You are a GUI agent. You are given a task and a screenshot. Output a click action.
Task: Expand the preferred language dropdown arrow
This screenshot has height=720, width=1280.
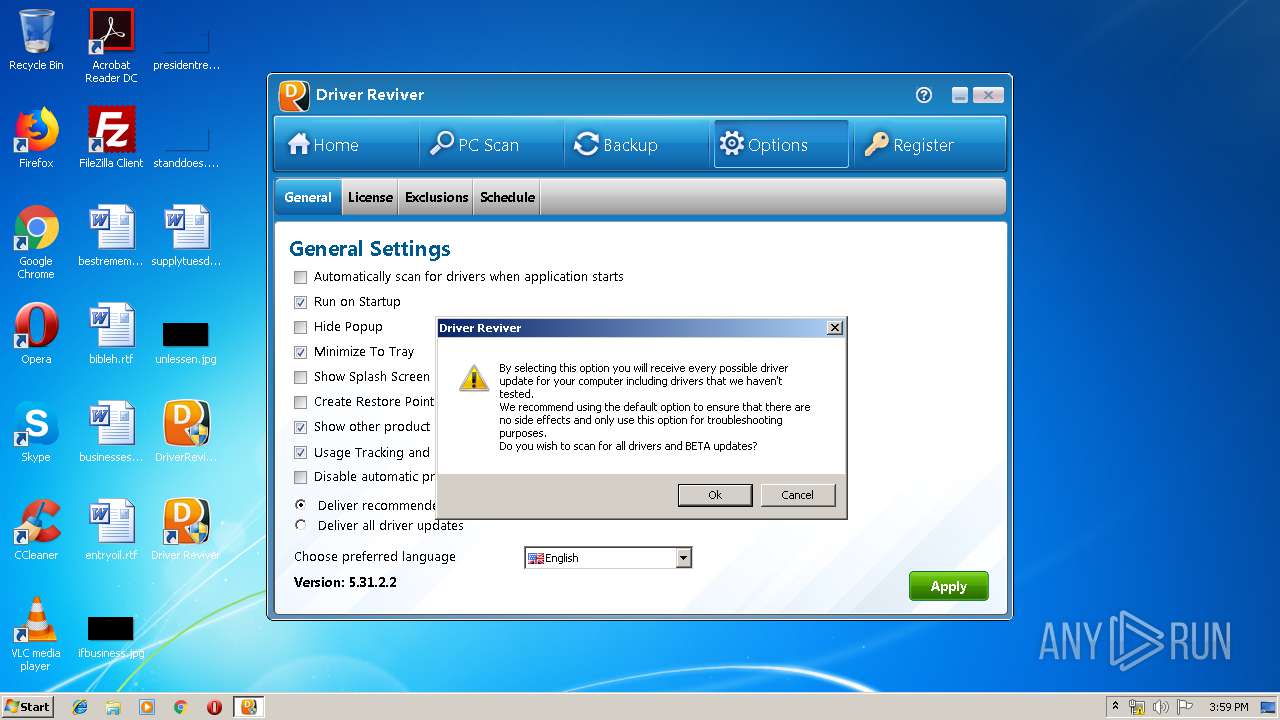point(683,558)
